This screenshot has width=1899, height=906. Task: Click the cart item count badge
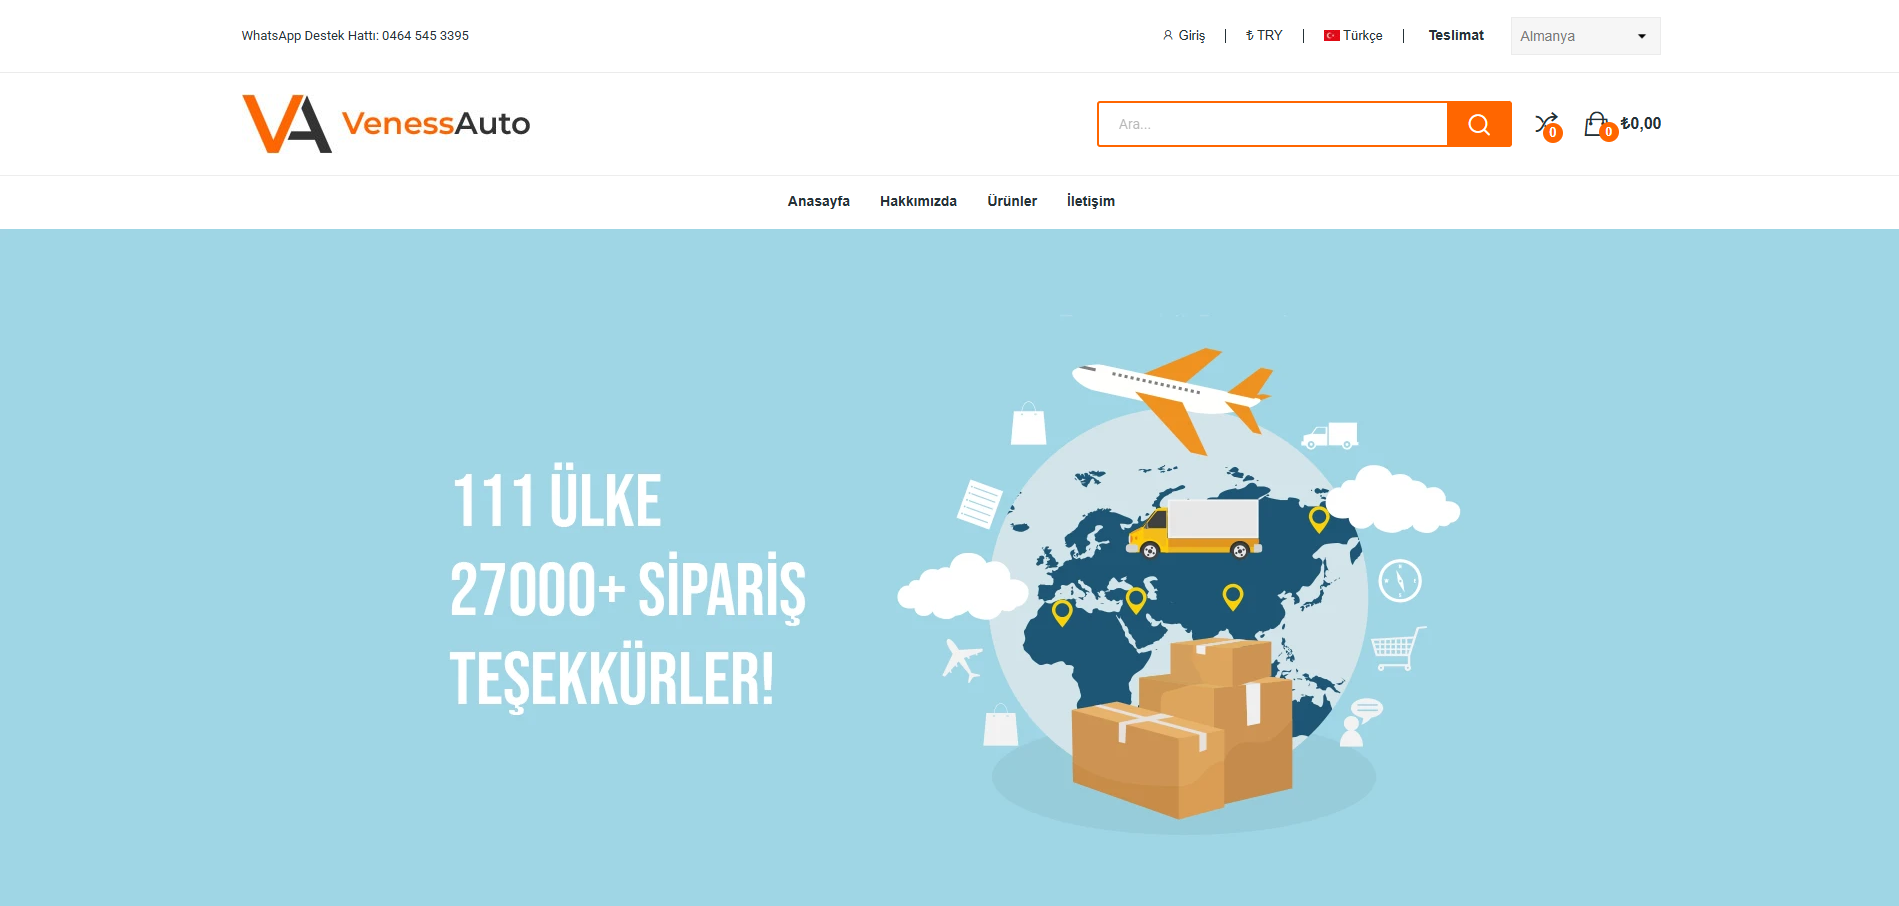[1608, 132]
